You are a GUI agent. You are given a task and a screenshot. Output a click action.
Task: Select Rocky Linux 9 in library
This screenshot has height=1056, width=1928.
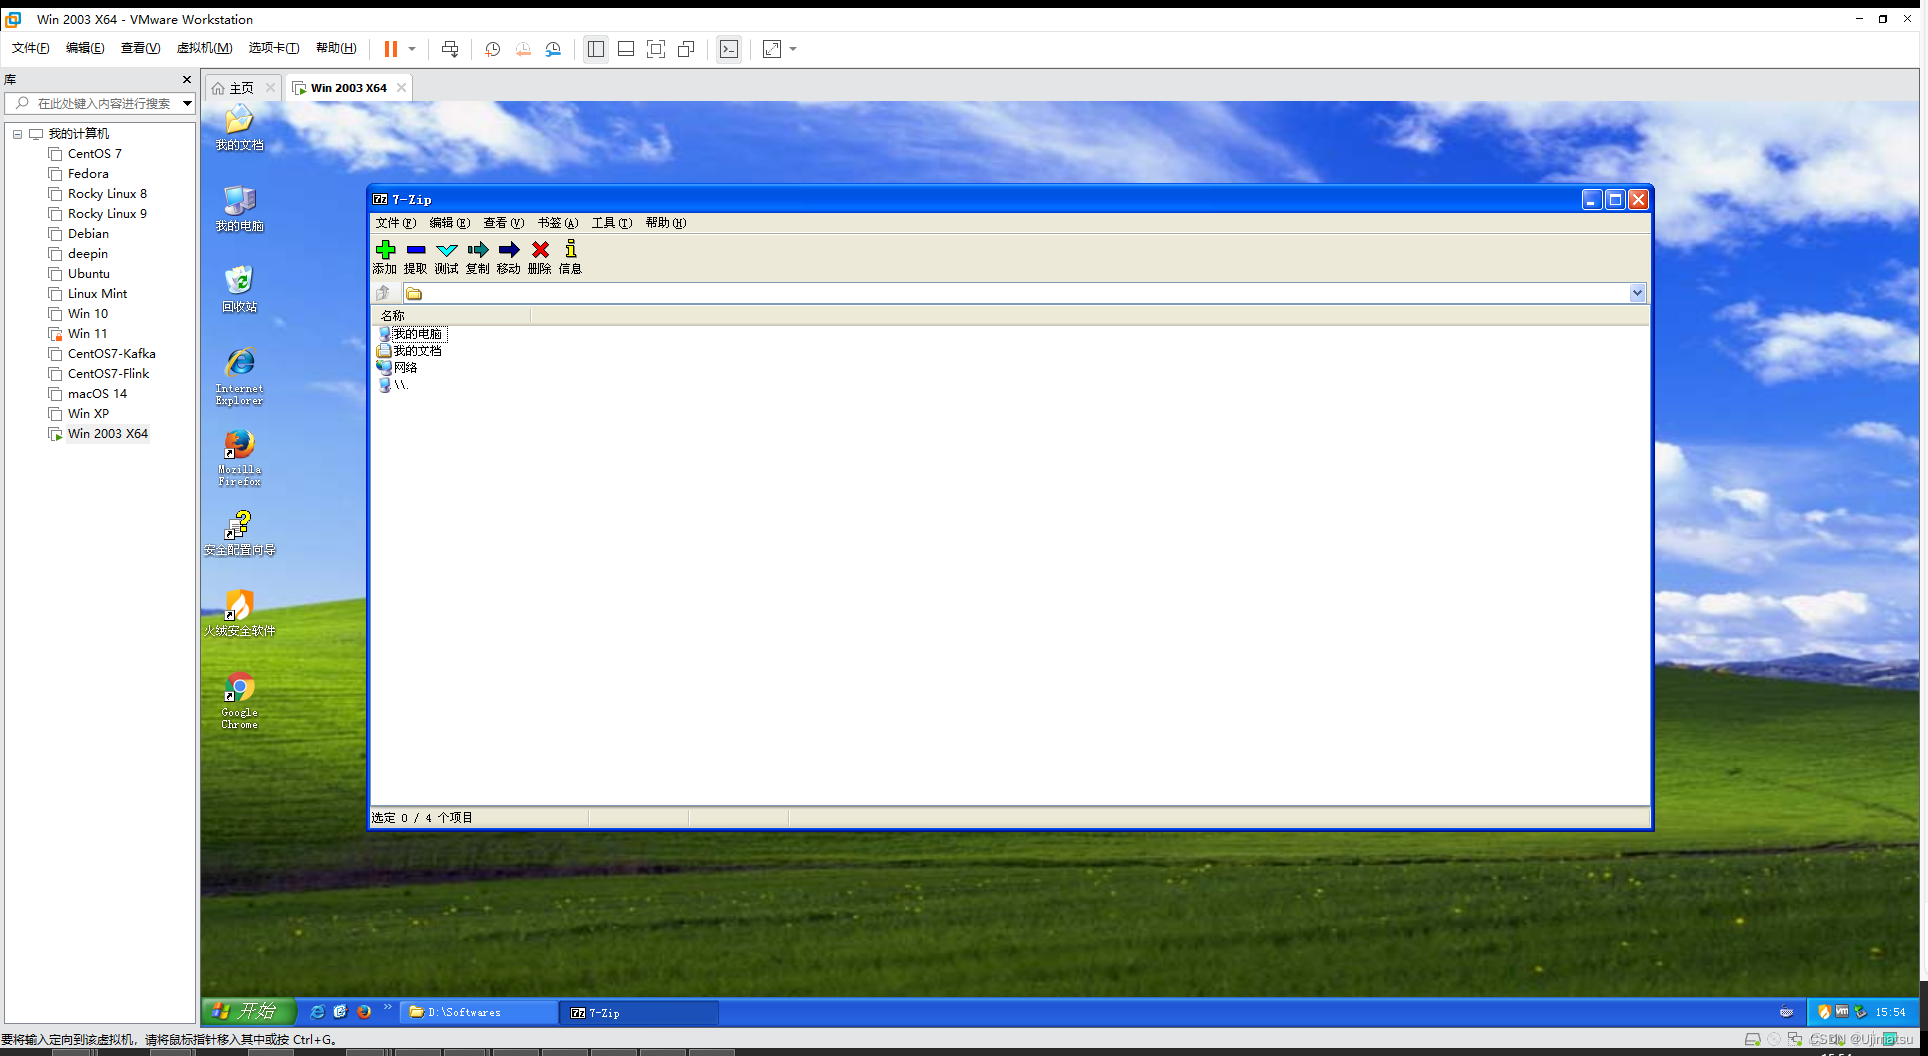pyautogui.click(x=107, y=214)
